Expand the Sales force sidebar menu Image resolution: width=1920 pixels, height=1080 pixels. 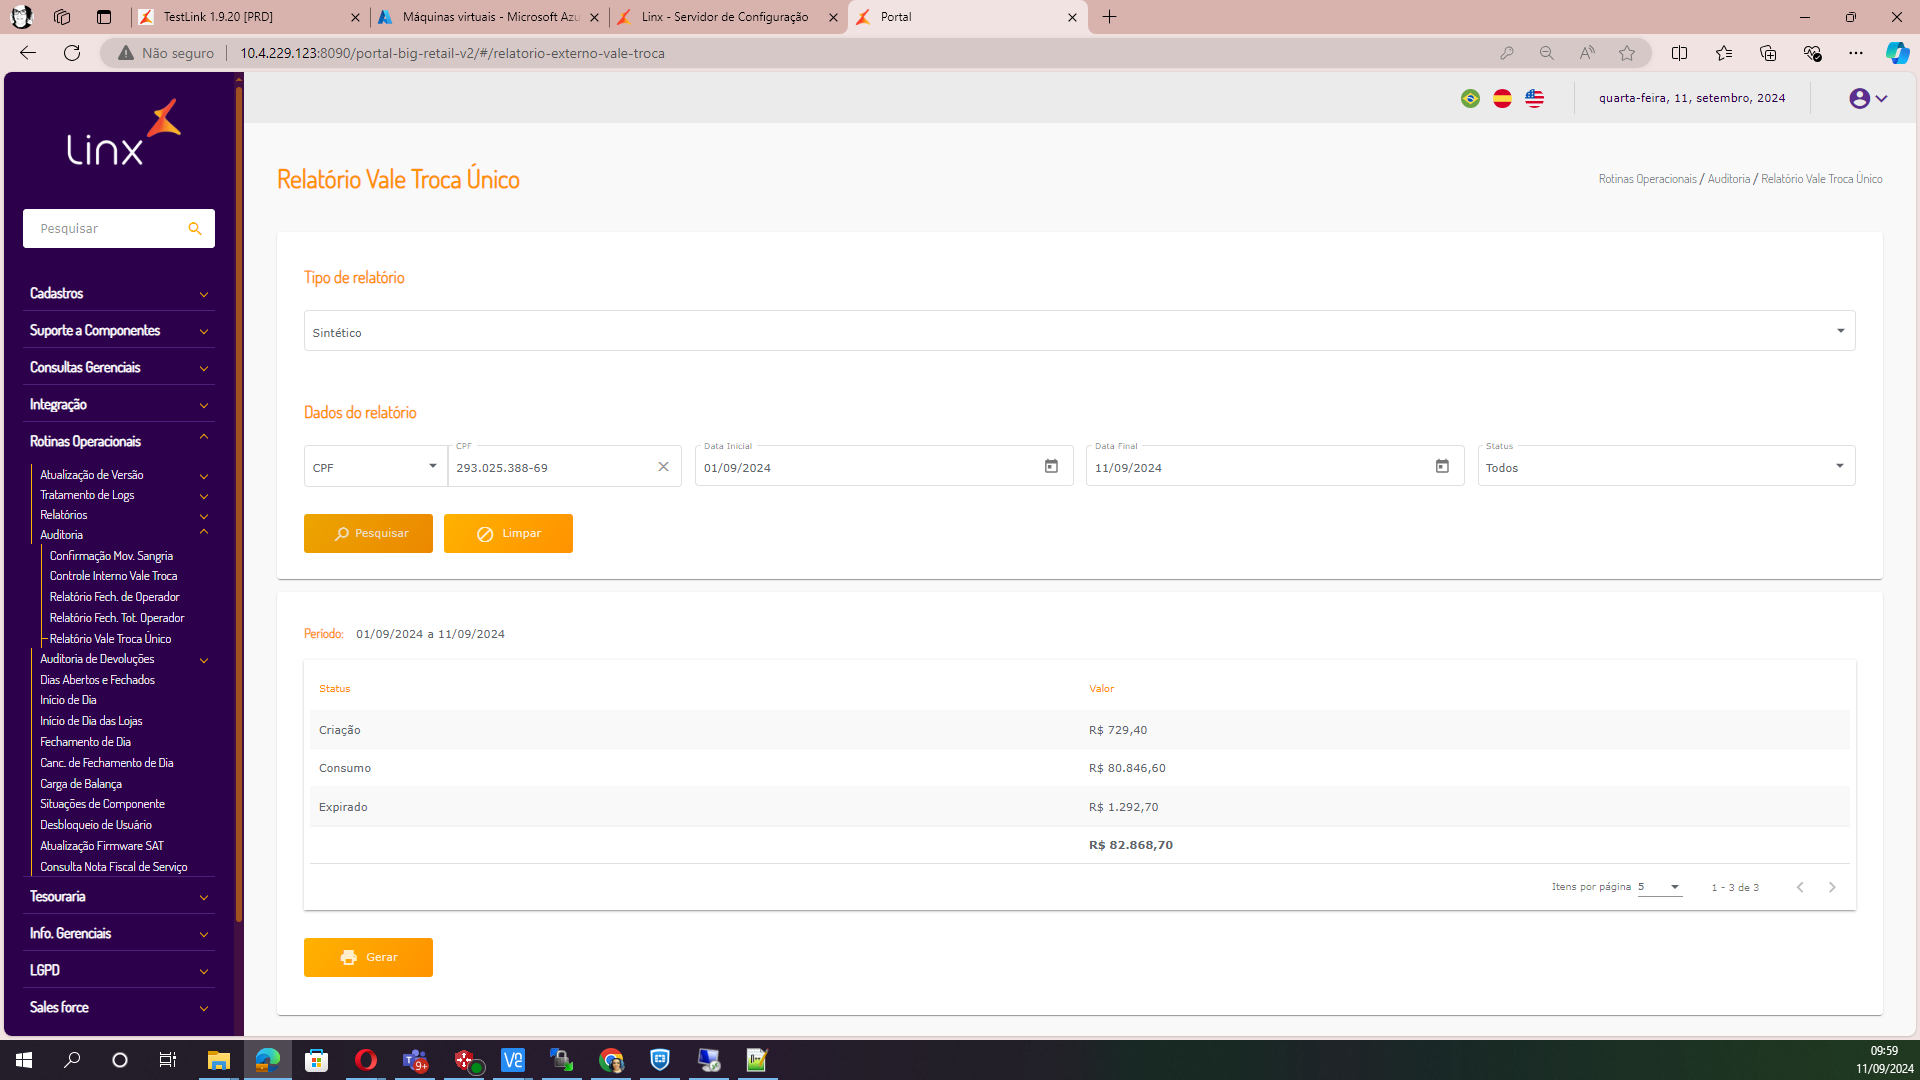[118, 1008]
